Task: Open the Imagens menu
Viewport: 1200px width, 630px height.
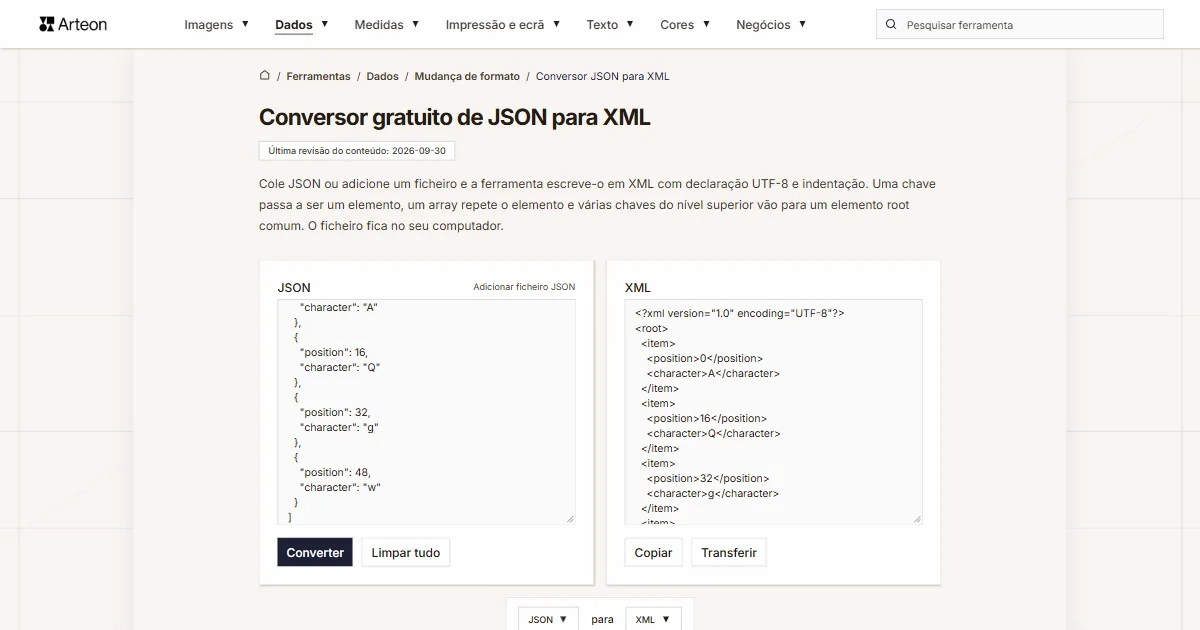Action: click(216, 24)
